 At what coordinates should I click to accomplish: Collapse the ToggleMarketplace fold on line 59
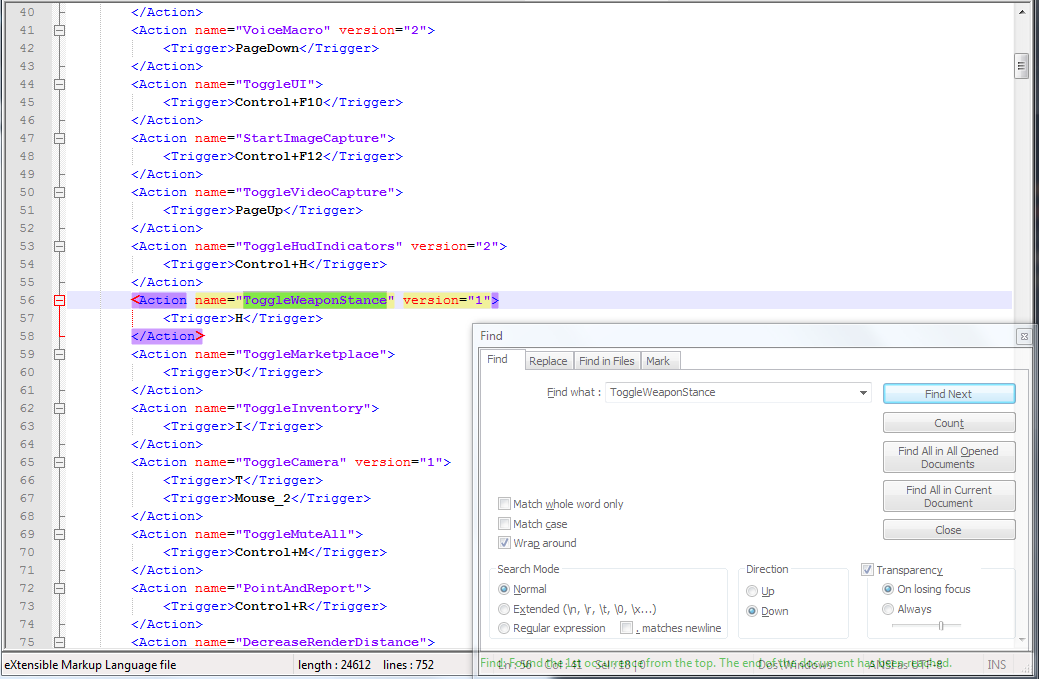60,354
